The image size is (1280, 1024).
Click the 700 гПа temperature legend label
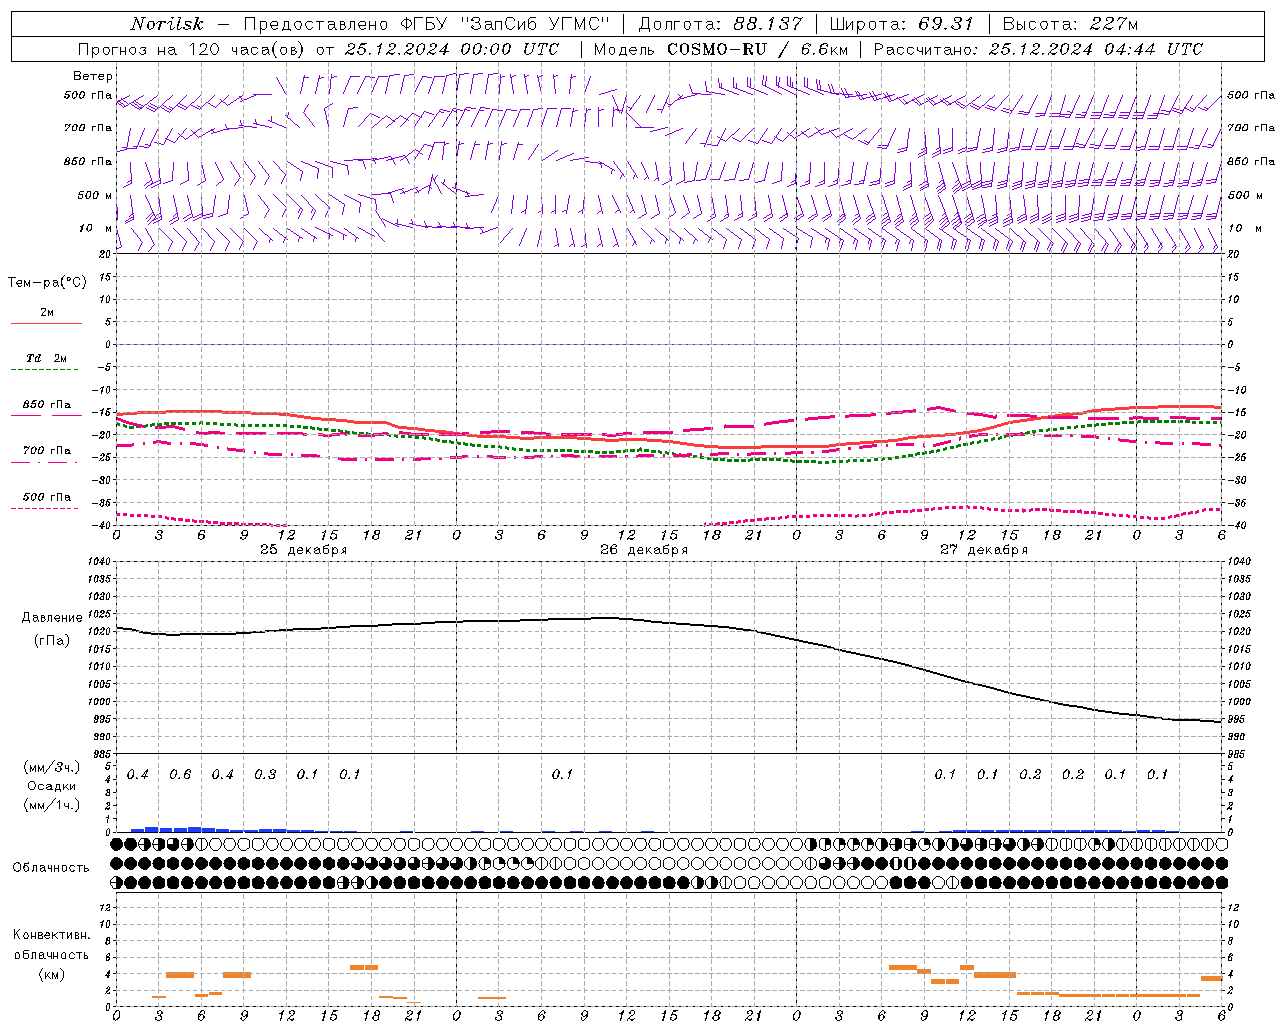(x=47, y=450)
